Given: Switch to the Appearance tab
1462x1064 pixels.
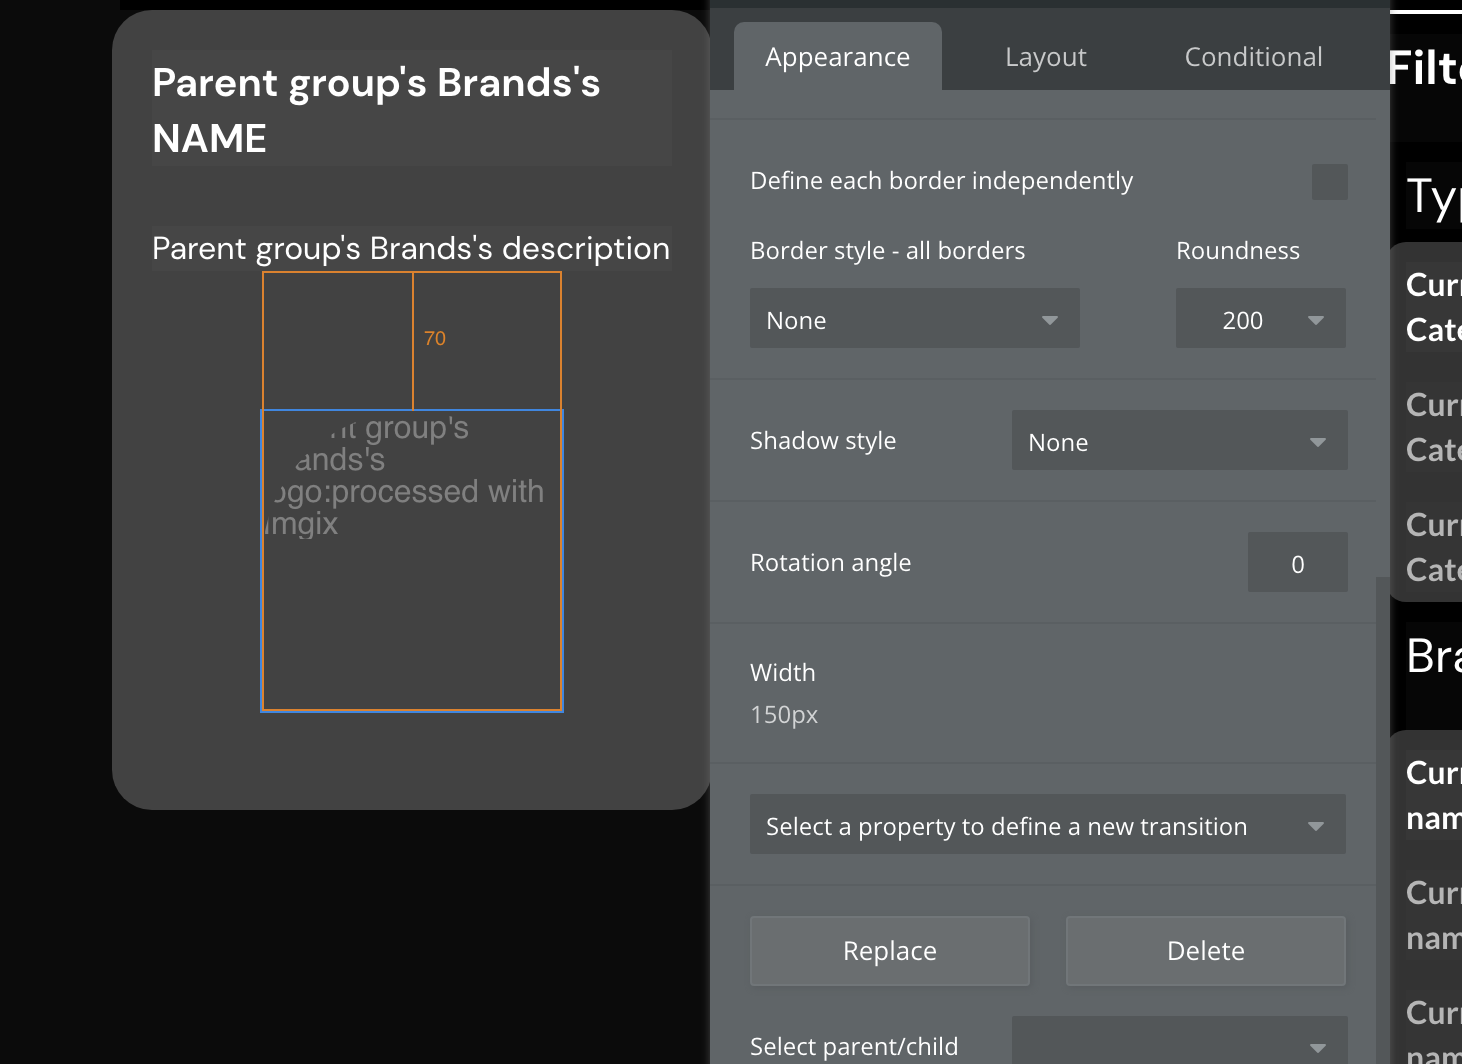Looking at the screenshot, I should pyautogui.click(x=837, y=57).
